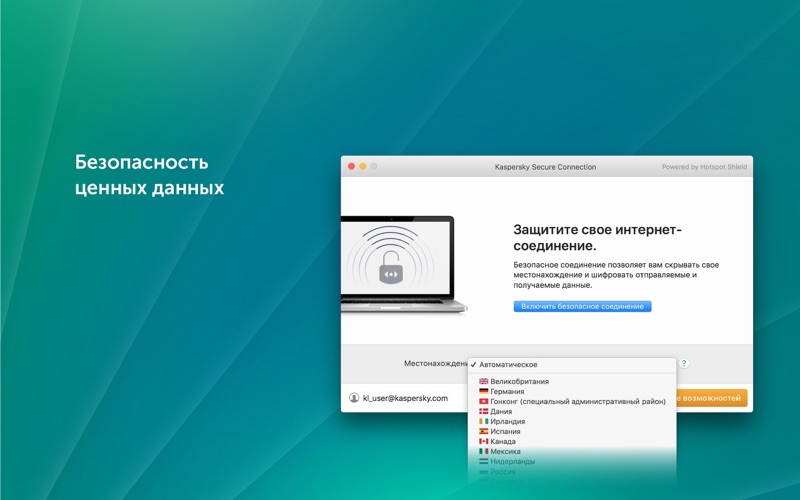Choose Великобритания from the location list
Viewport: 800px width, 500px height.
pyautogui.click(x=572, y=381)
